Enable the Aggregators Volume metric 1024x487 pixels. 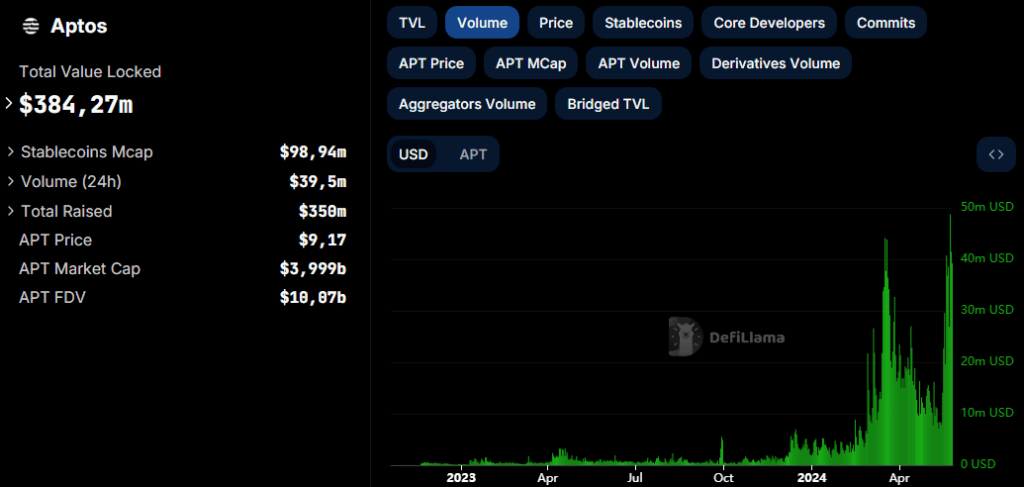coord(467,104)
